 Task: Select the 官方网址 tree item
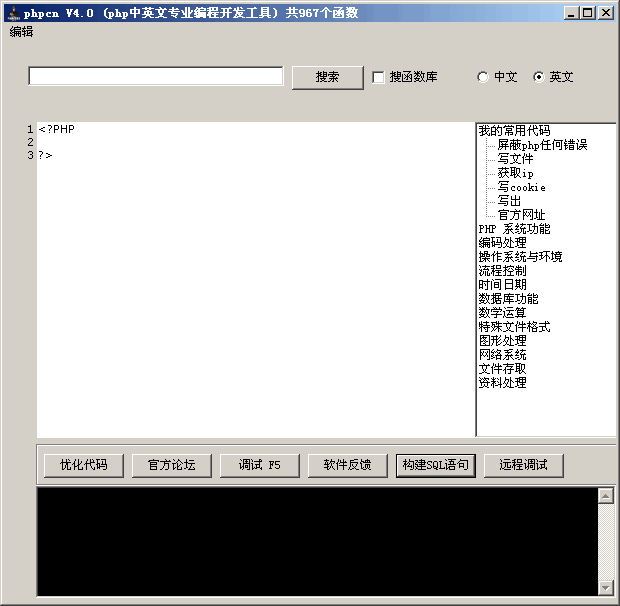coord(521,215)
